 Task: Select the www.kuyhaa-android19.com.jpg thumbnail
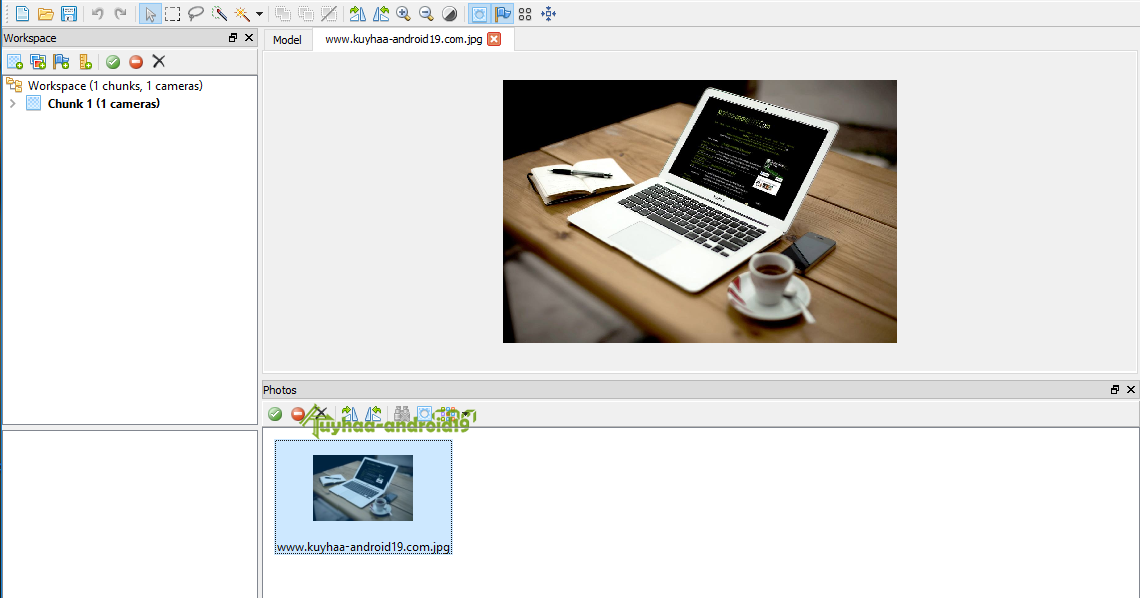point(363,488)
